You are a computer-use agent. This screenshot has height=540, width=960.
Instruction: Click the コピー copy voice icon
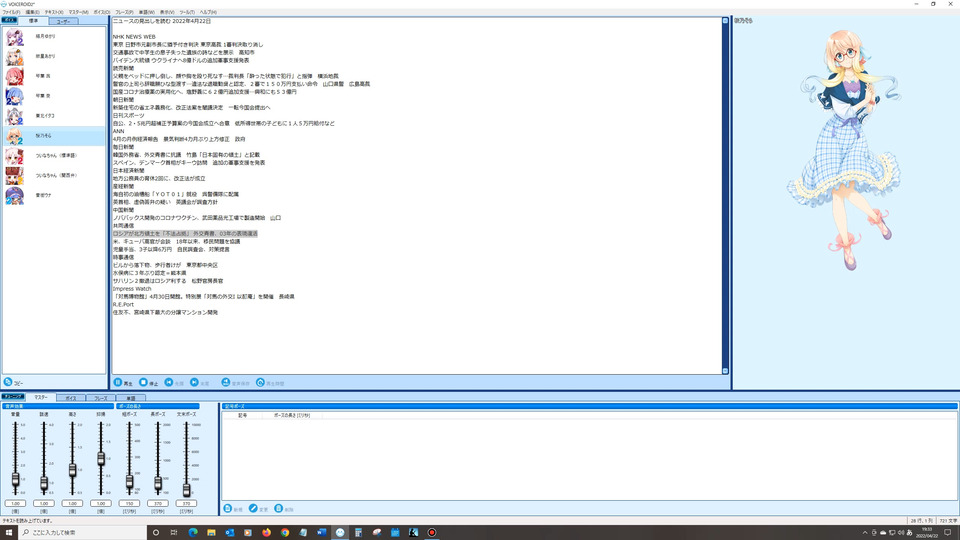tap(8, 382)
